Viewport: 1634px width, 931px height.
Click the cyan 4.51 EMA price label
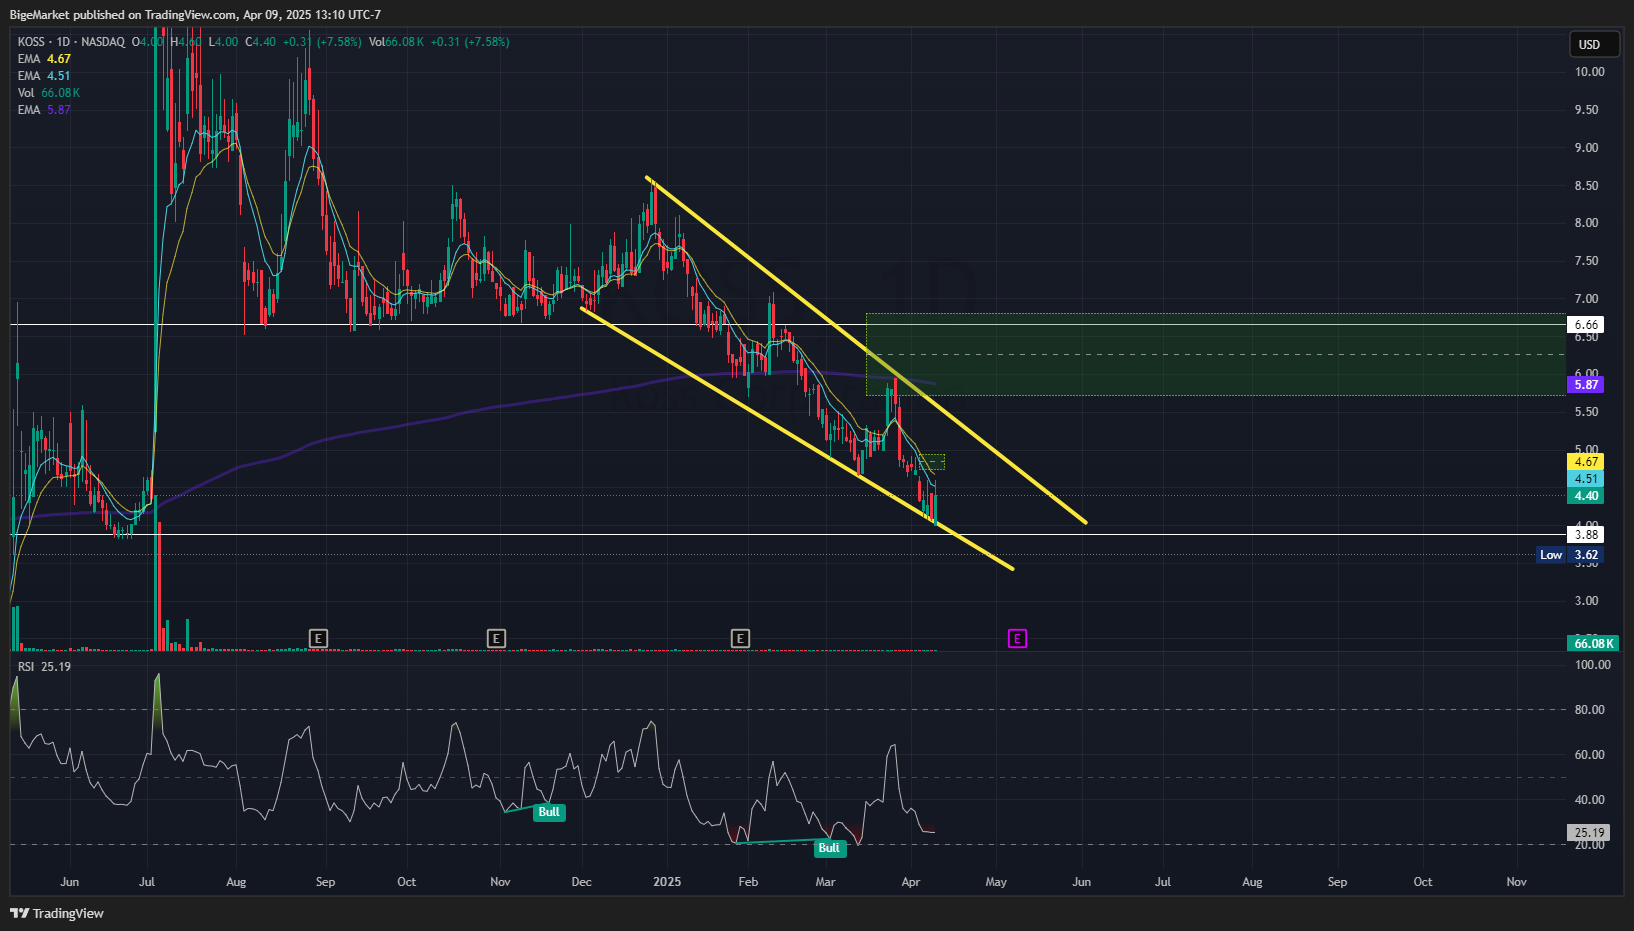1586,479
